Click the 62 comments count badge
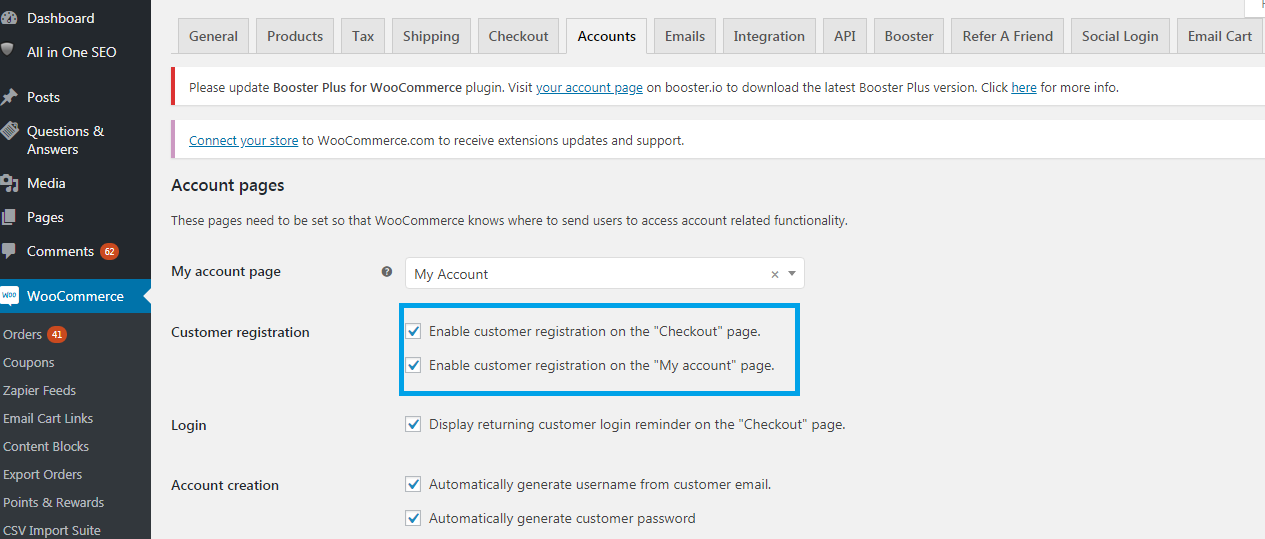 tap(109, 251)
